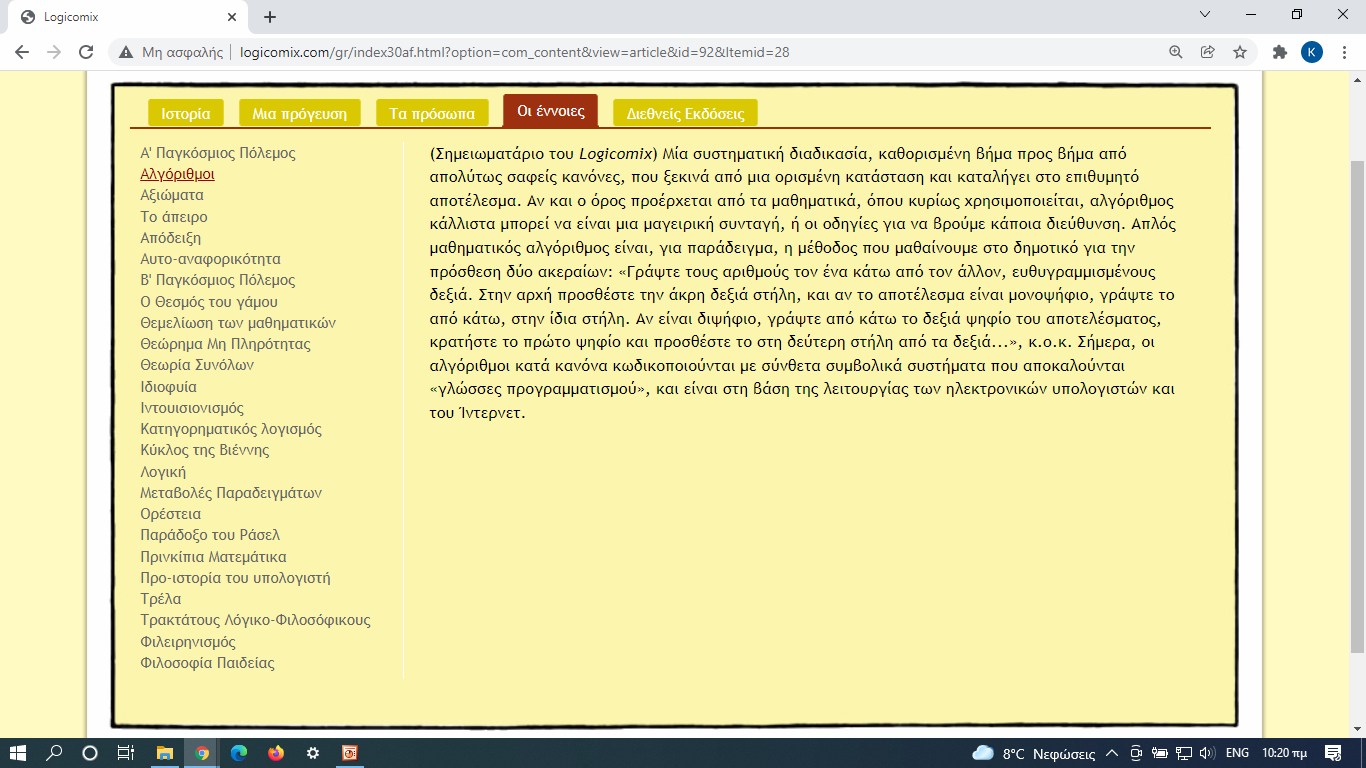
Task: Open Τρακτάτους Λόγικο-Φιλοσόφικους entry
Action: pos(255,620)
